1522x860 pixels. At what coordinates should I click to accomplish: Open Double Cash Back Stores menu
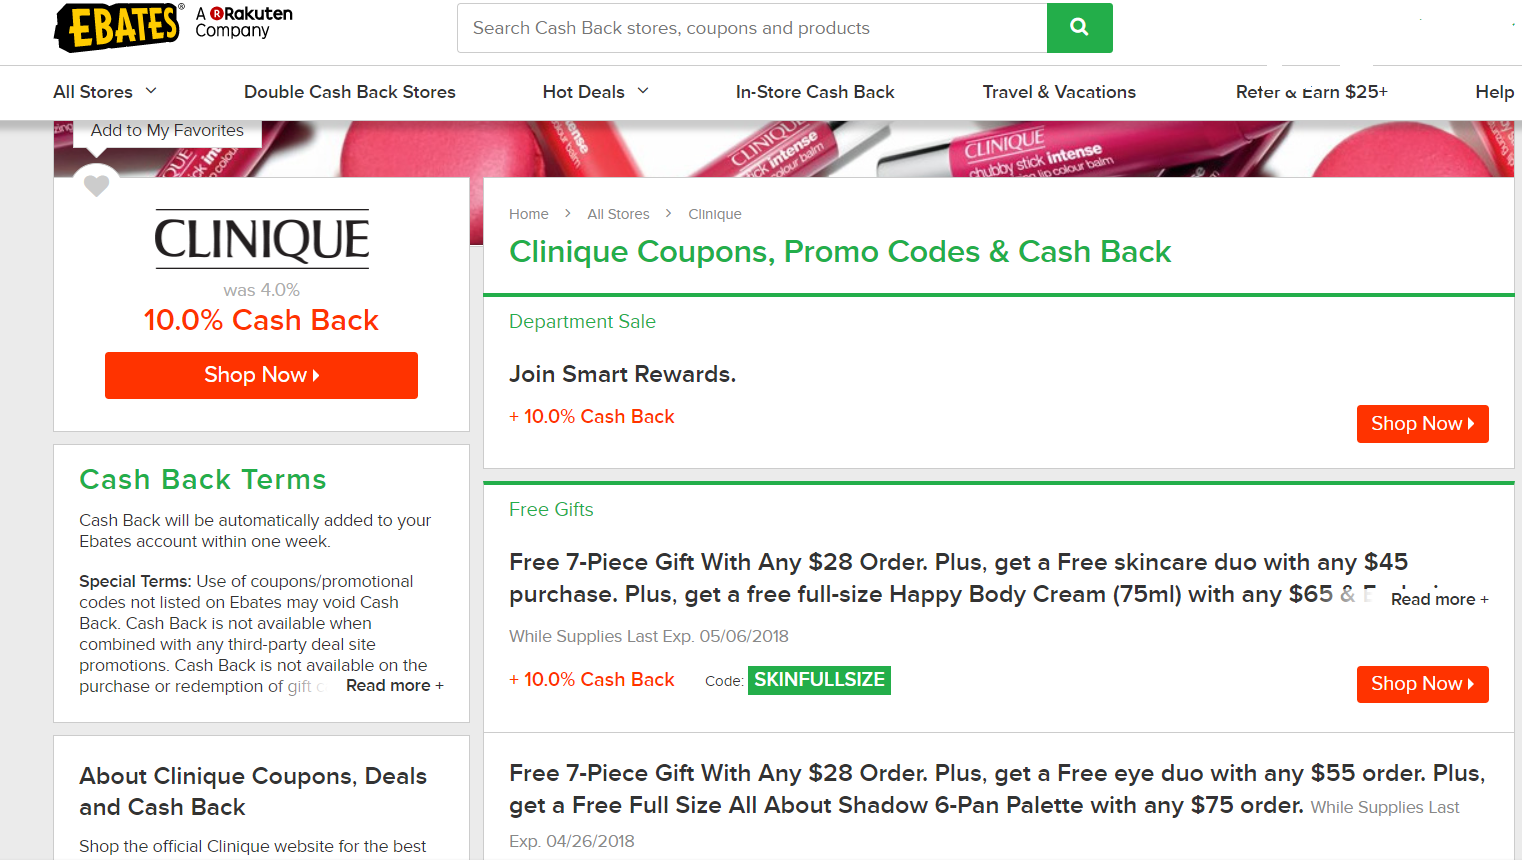(349, 92)
